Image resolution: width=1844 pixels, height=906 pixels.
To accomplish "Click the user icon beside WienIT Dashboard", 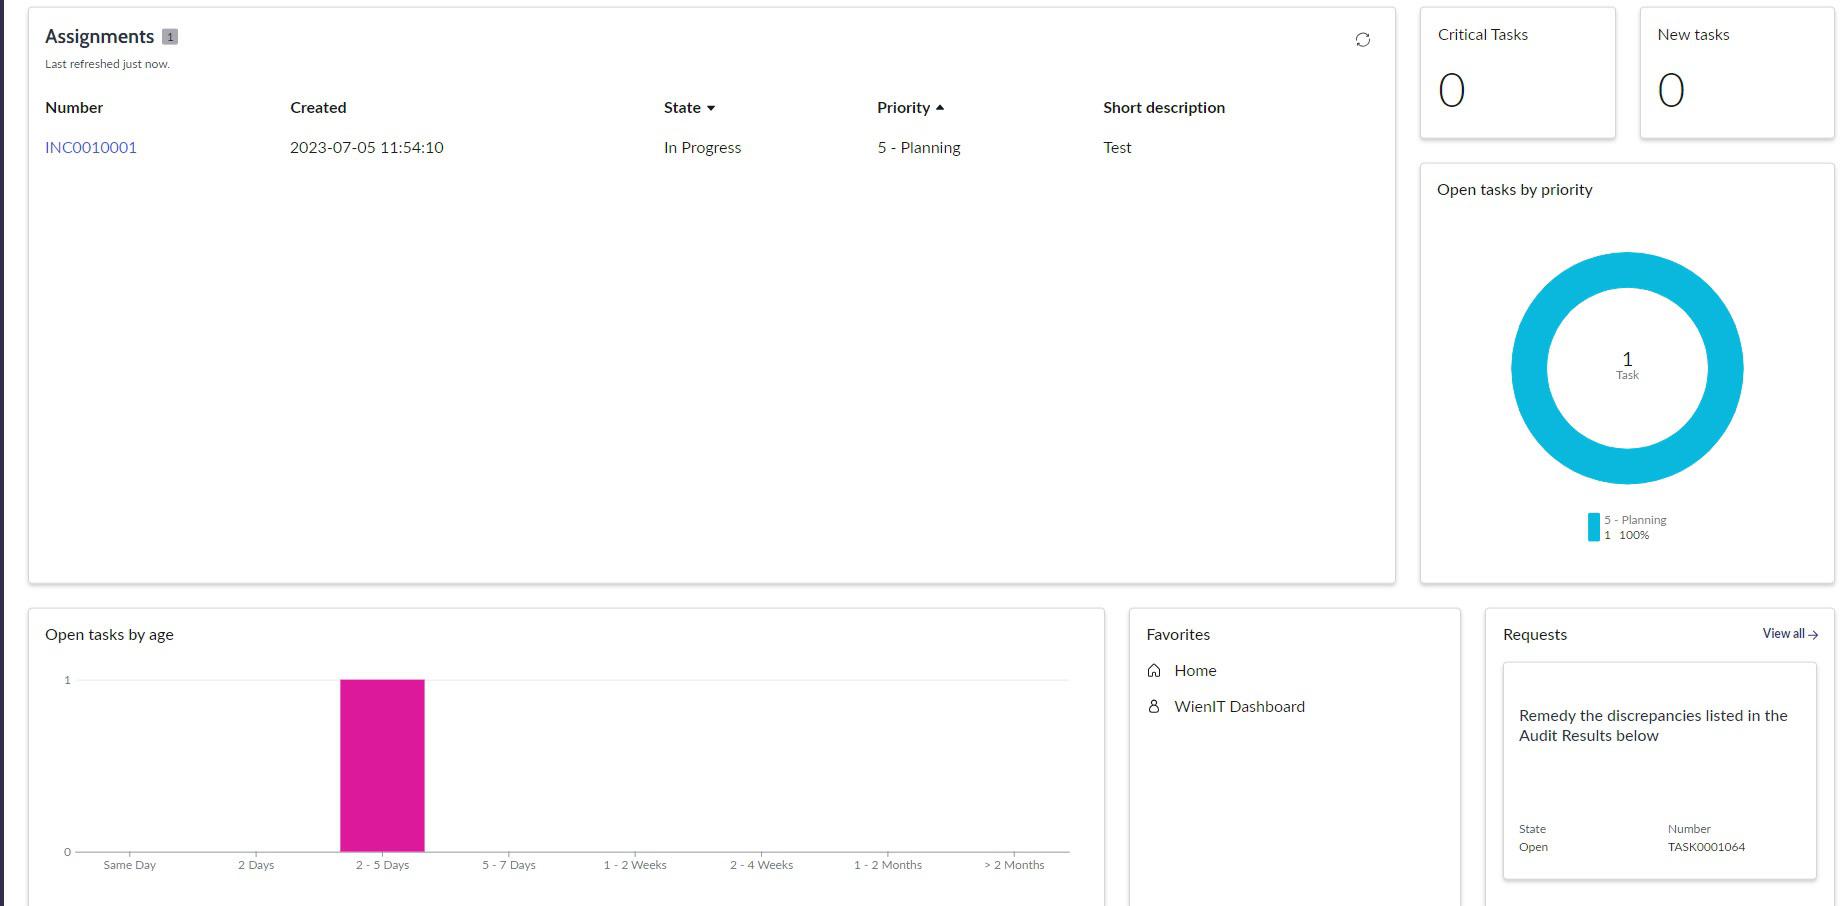I will coord(1154,706).
